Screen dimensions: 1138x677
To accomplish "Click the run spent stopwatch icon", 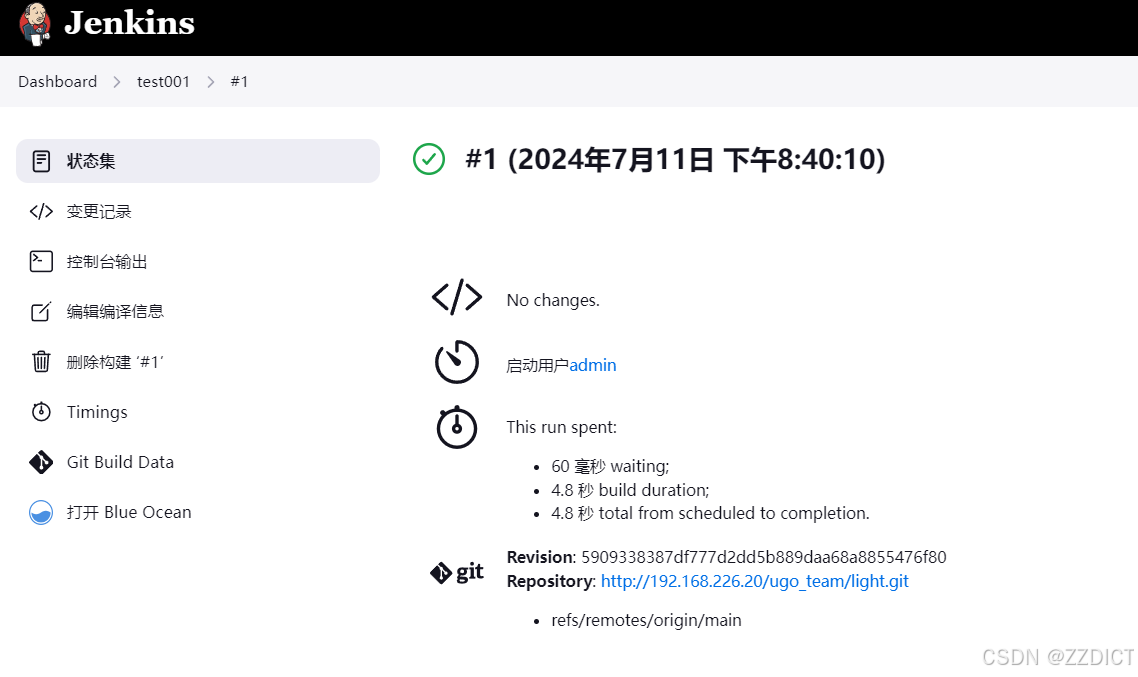I will 457,427.
